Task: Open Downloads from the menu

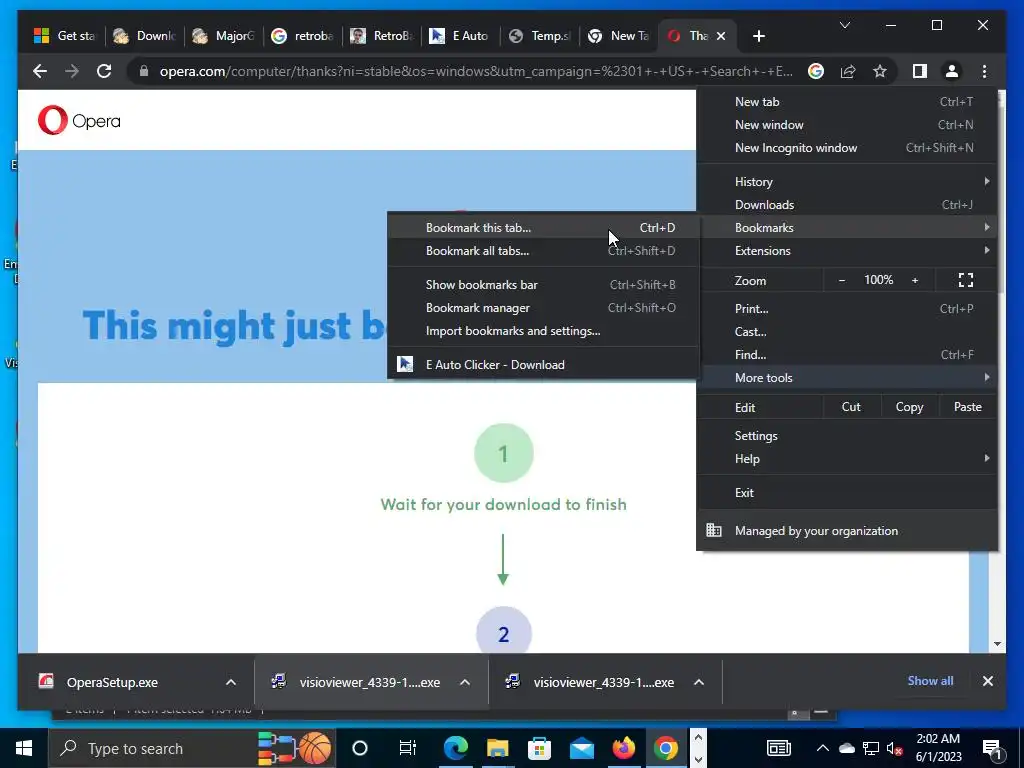Action: (847, 204)
